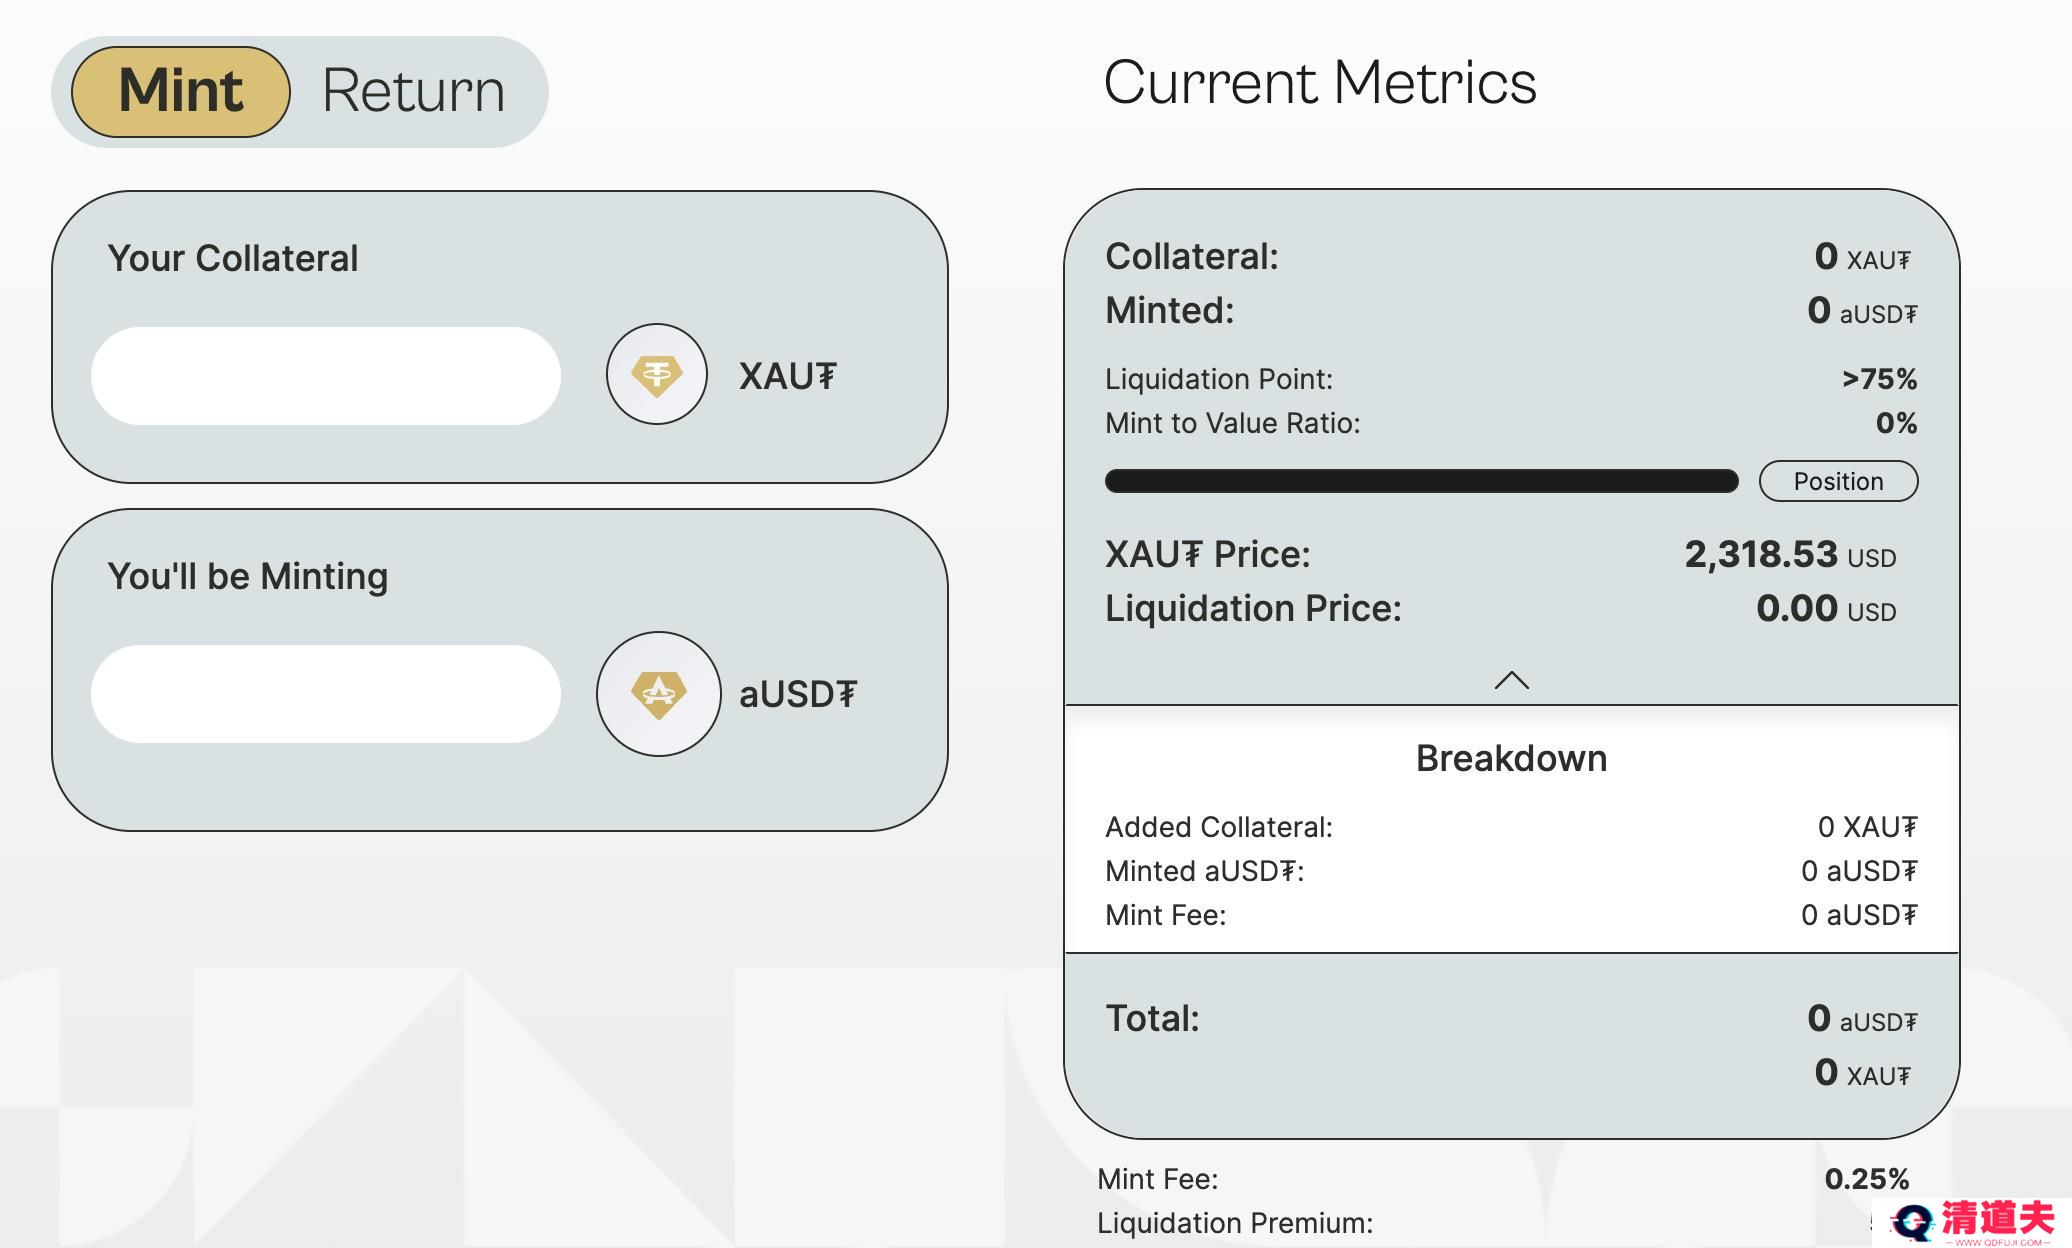
Task: Click the Mint to Value Ratio bar
Action: tap(1421, 481)
